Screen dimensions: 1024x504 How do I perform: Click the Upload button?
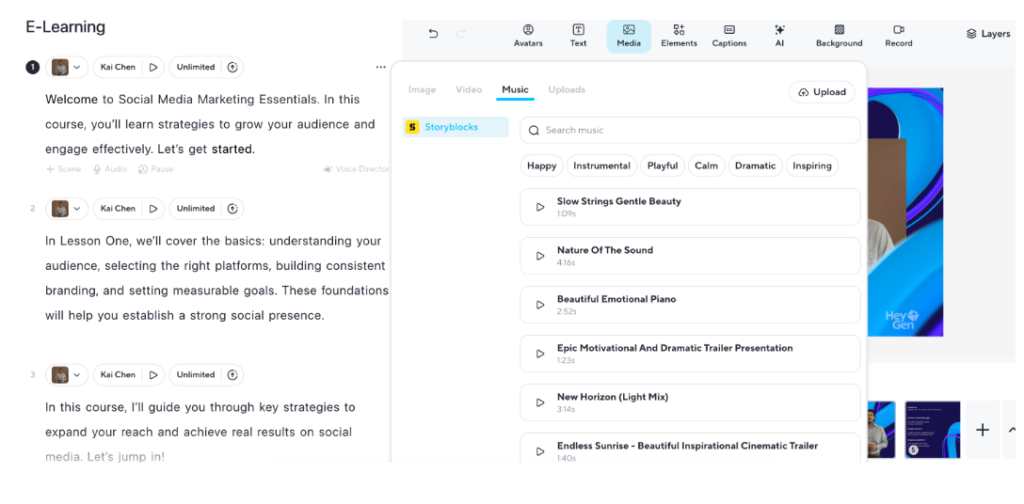pos(822,92)
